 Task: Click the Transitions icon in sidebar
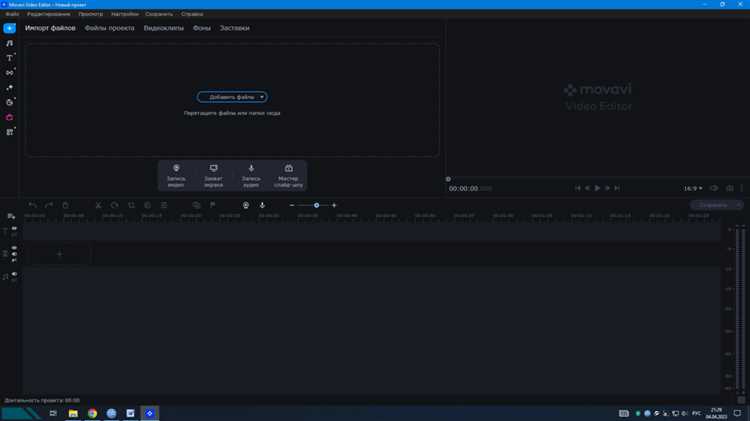[x=10, y=73]
